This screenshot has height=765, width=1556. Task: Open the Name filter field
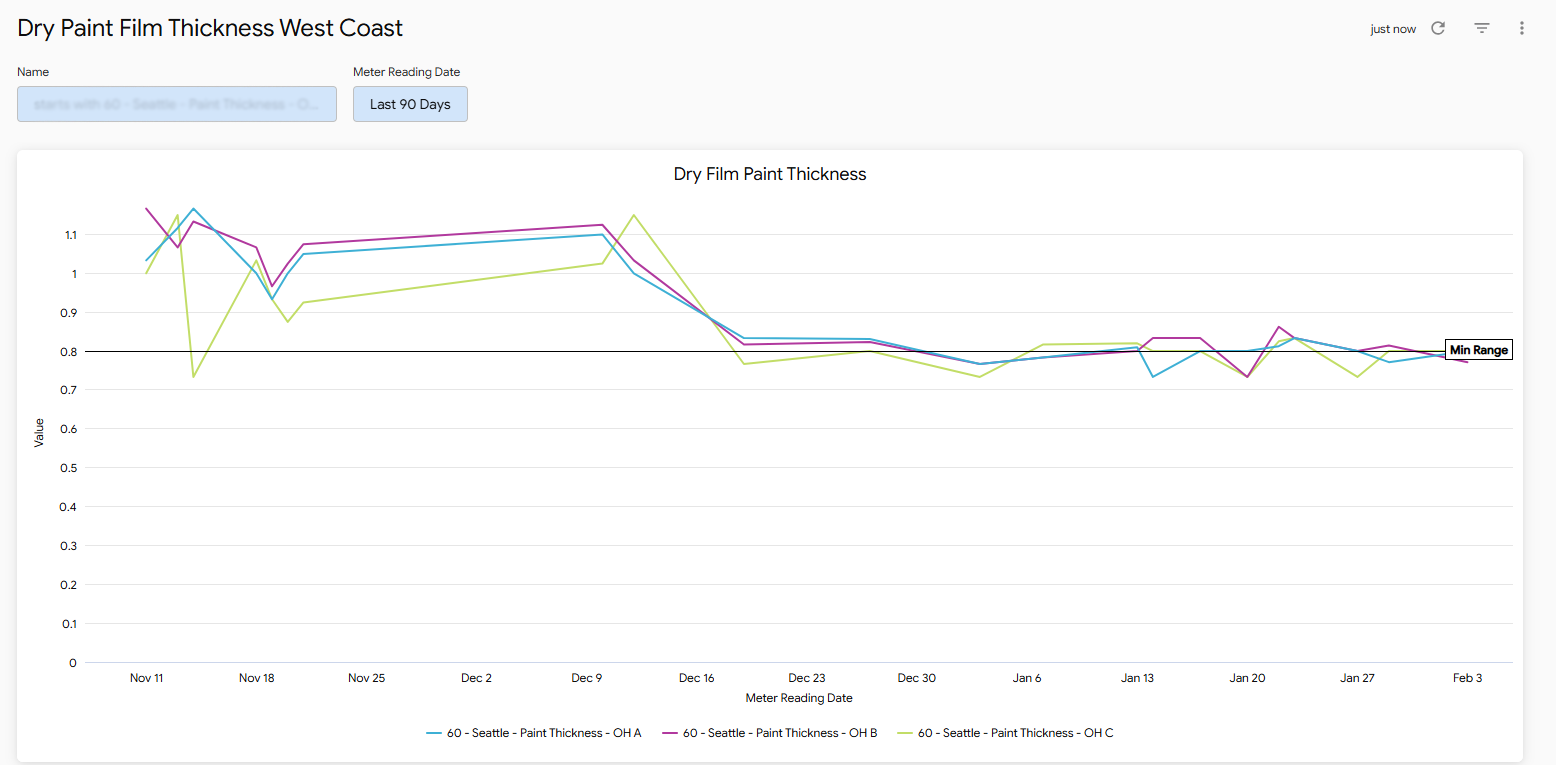[x=177, y=104]
